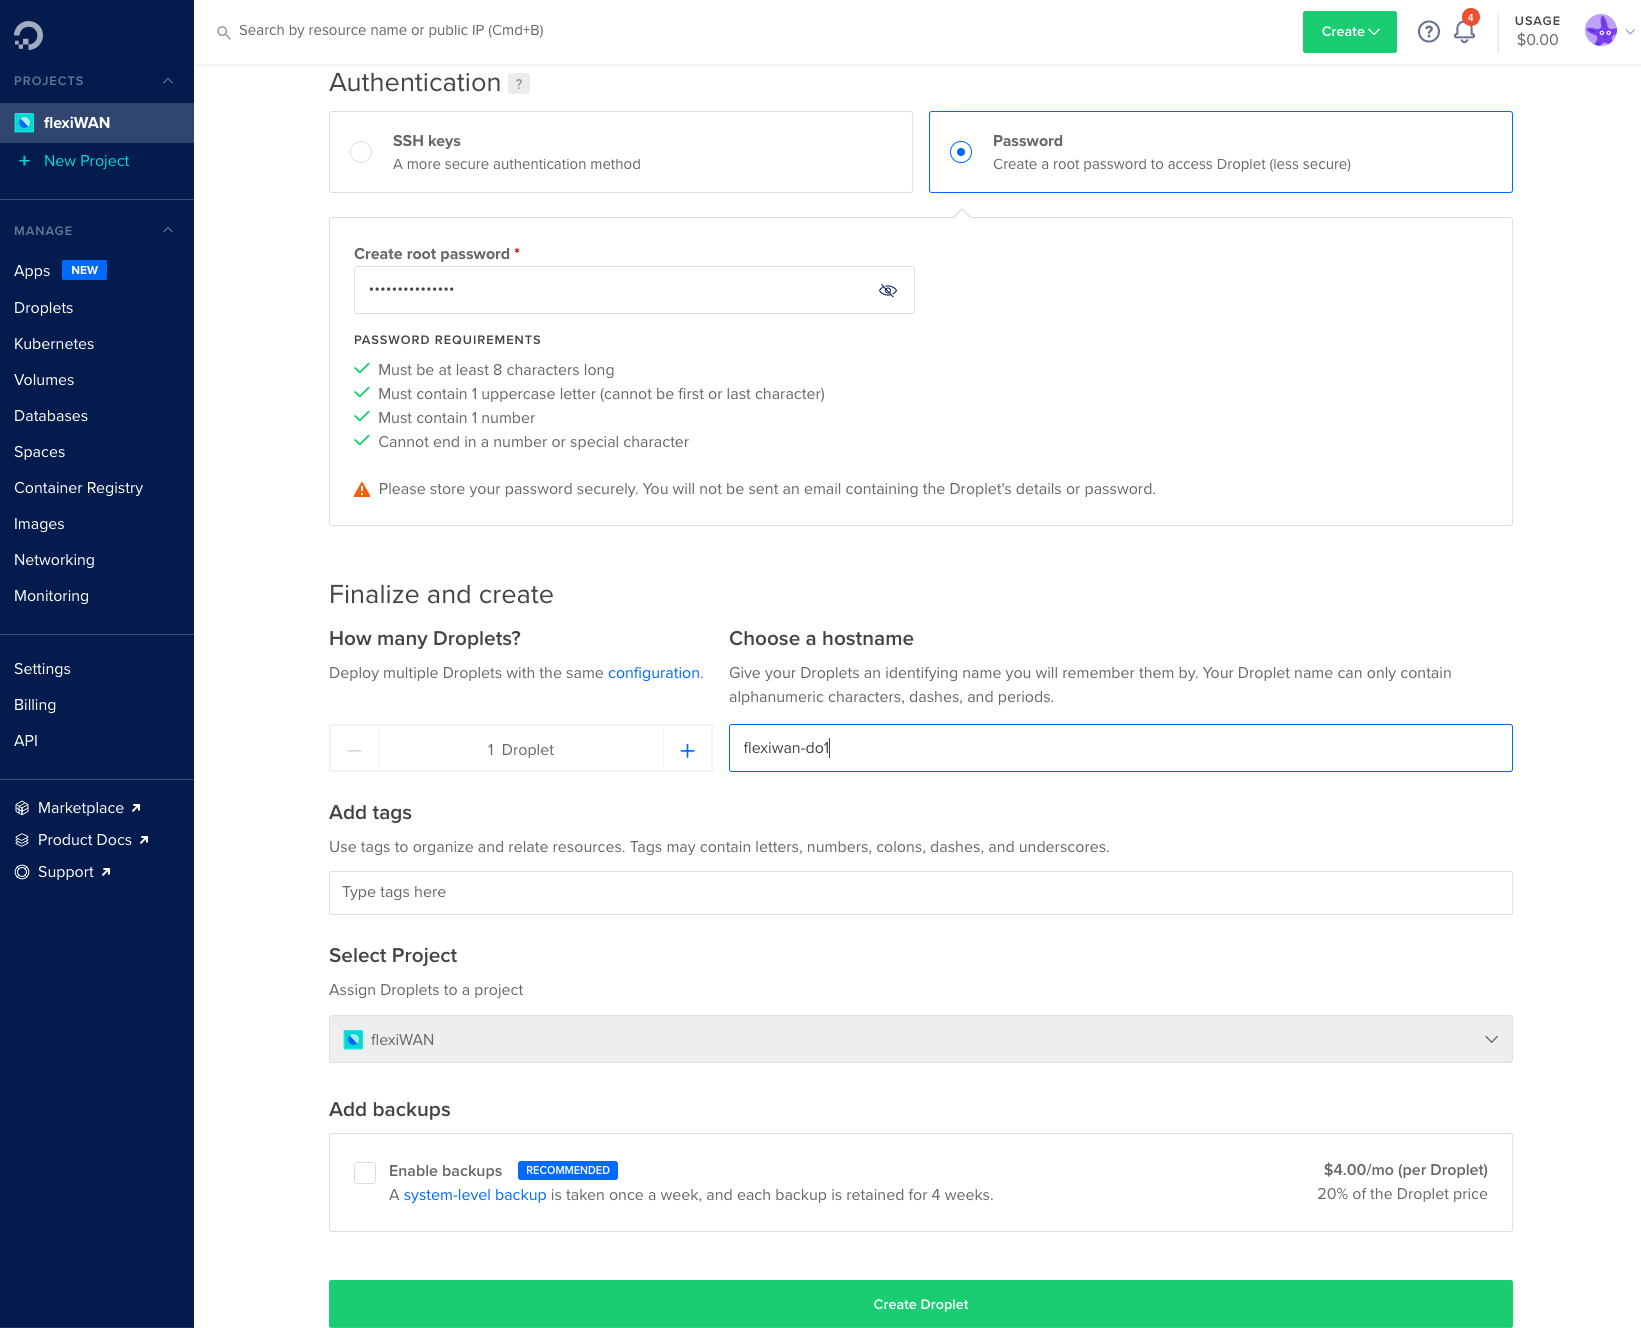
Task: Open Volumes in the sidebar
Action: tap(44, 380)
